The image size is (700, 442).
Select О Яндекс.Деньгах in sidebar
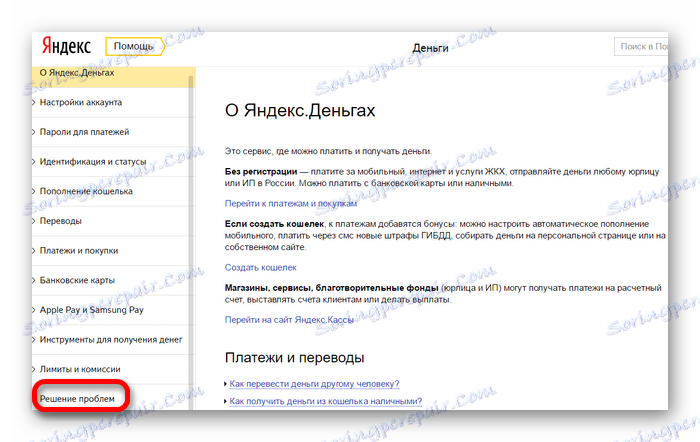(113, 75)
